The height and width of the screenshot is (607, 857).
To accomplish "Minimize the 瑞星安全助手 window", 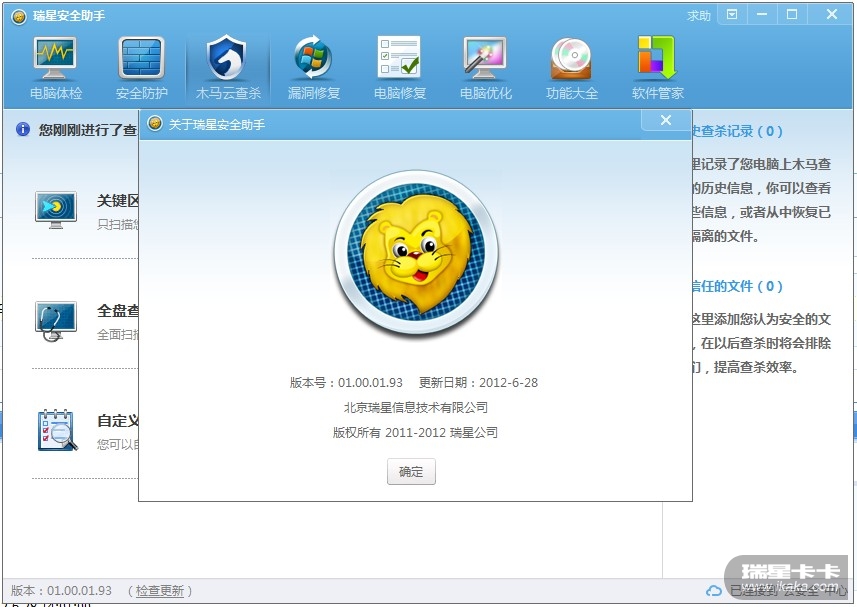I will (x=762, y=15).
